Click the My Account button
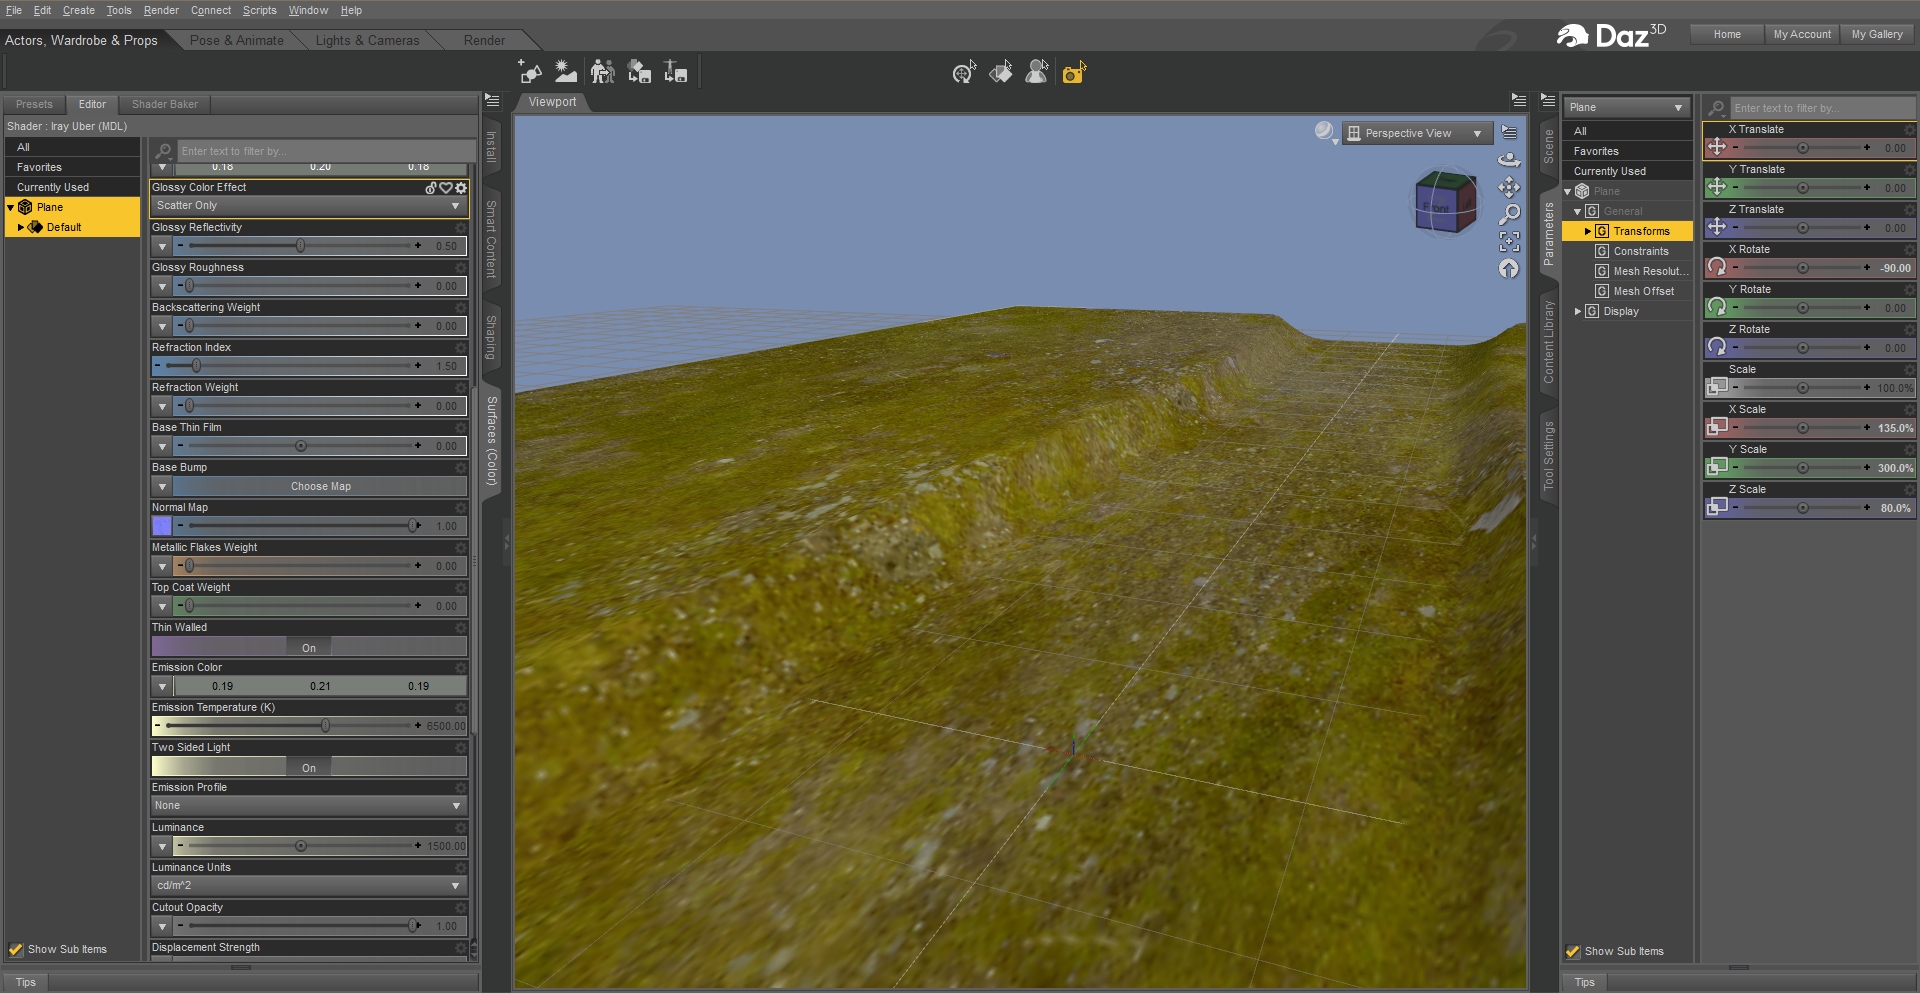 pos(1802,34)
